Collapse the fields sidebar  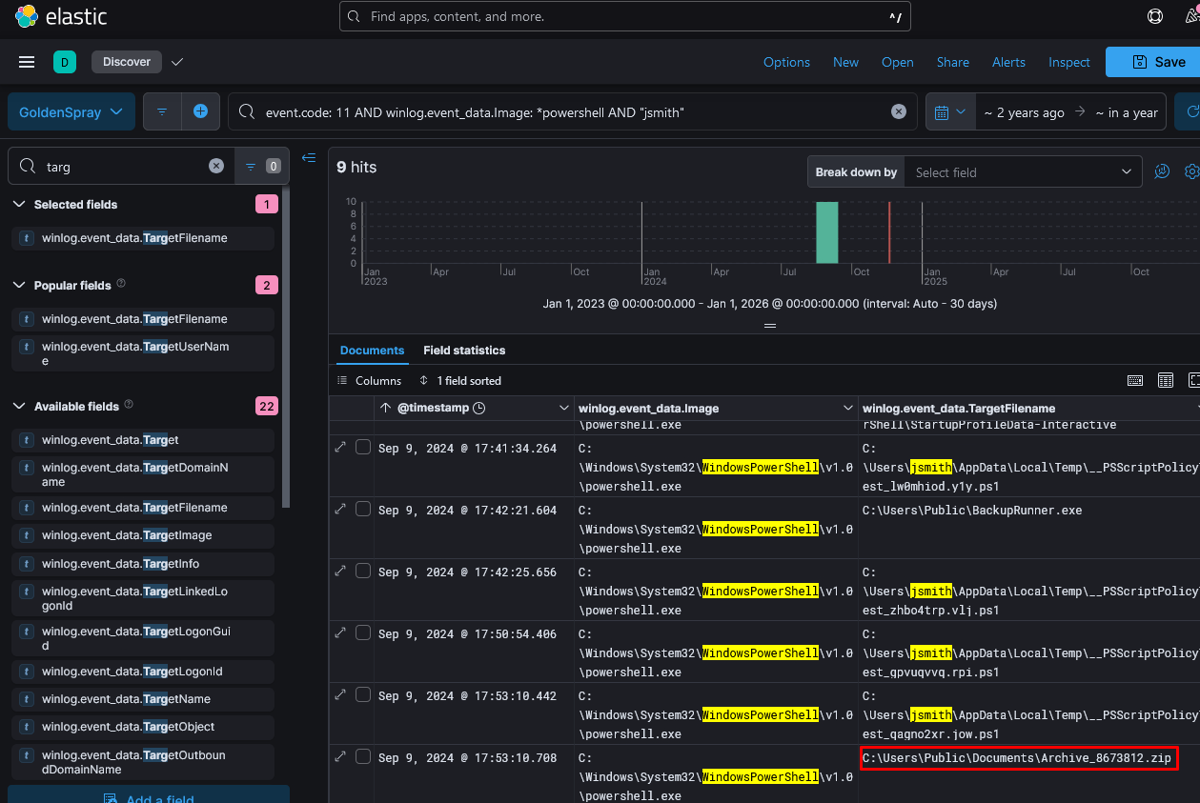coord(308,158)
